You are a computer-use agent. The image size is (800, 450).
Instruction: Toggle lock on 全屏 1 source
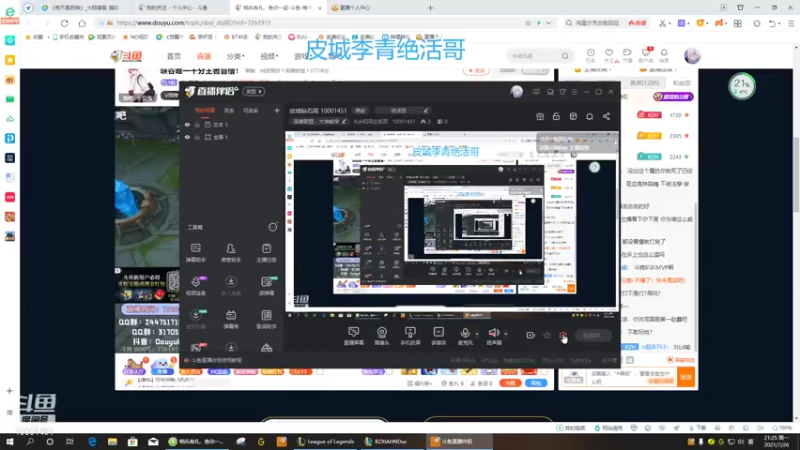[x=197, y=137]
